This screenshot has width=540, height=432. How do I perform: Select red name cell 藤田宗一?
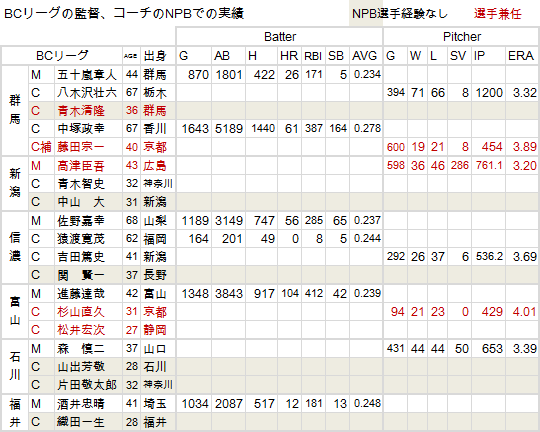[88, 147]
